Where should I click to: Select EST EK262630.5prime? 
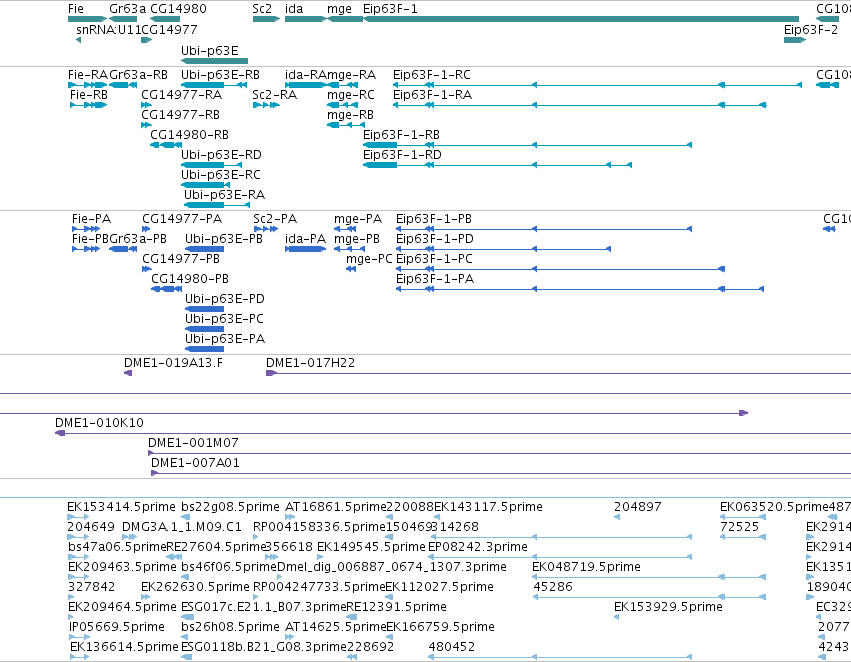pos(195,587)
